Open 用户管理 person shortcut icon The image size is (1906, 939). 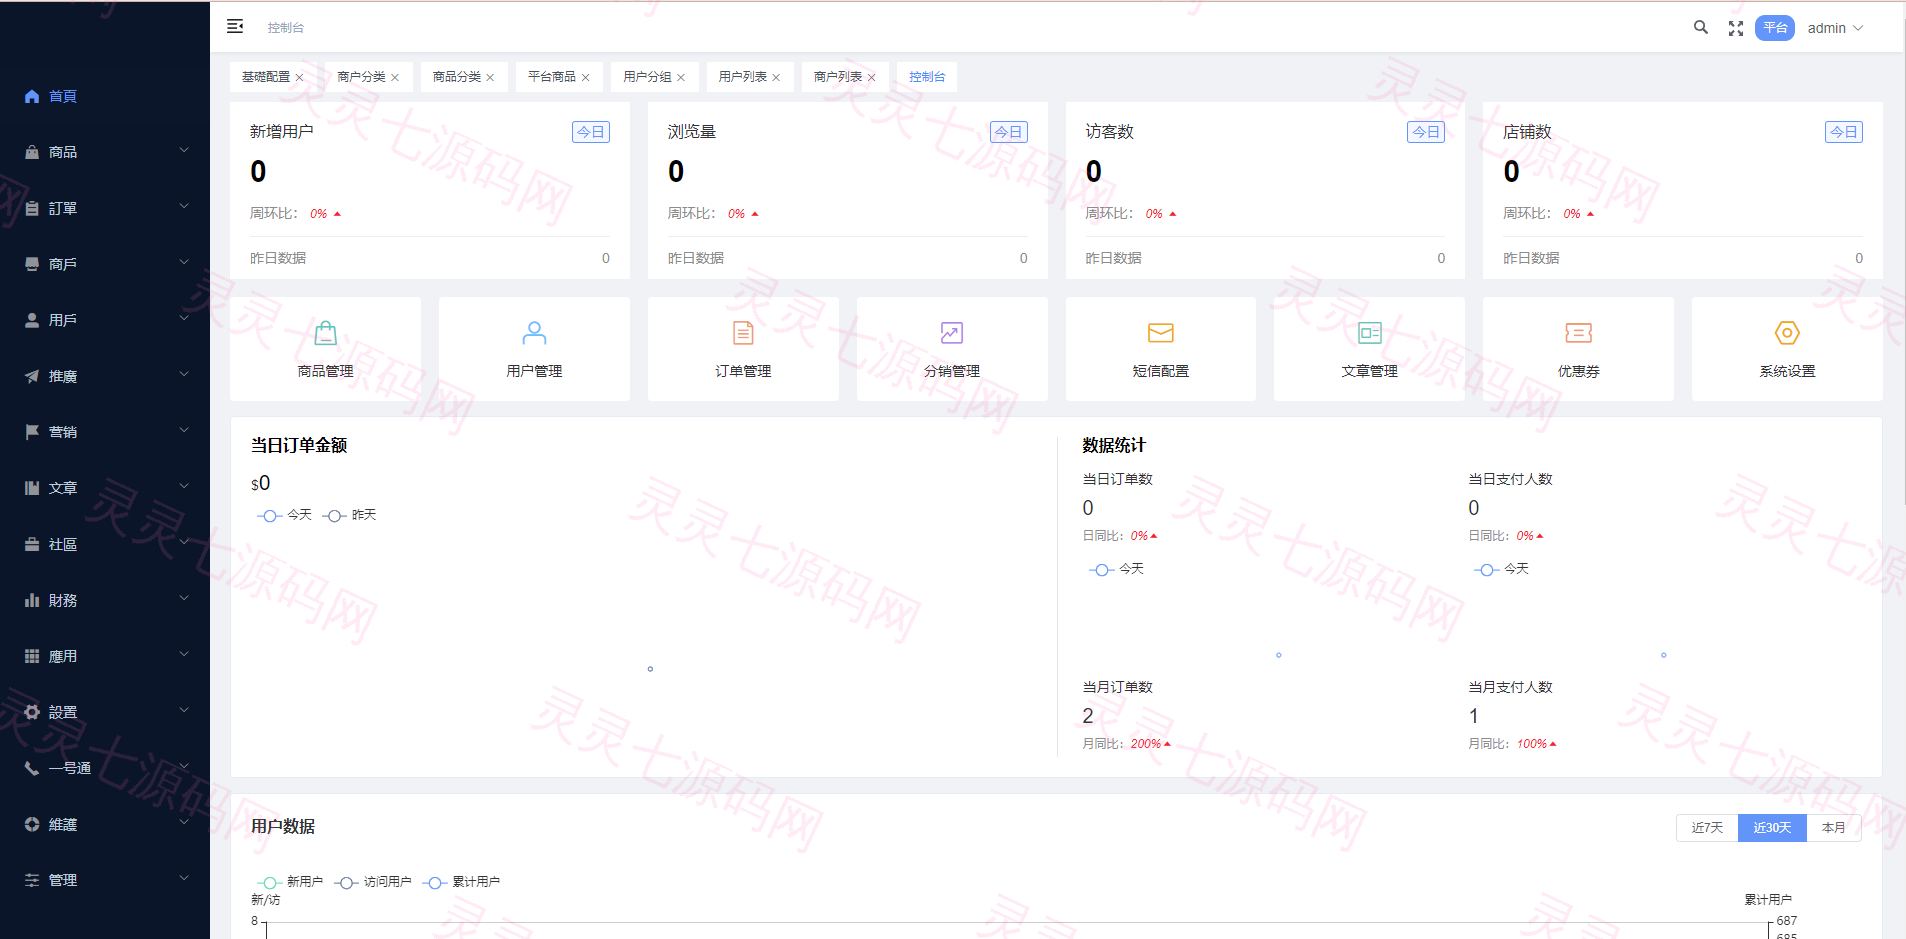[x=535, y=333]
